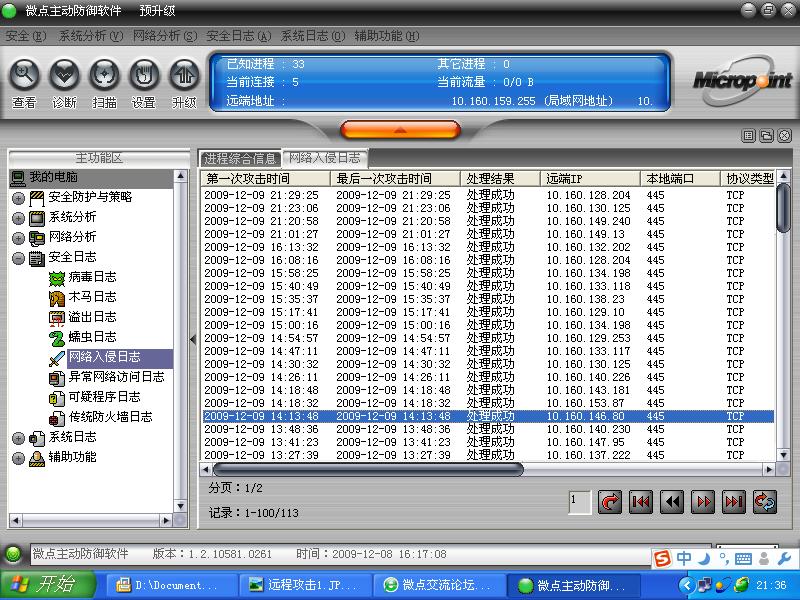Click the first panel layout icon above log

click(x=748, y=136)
